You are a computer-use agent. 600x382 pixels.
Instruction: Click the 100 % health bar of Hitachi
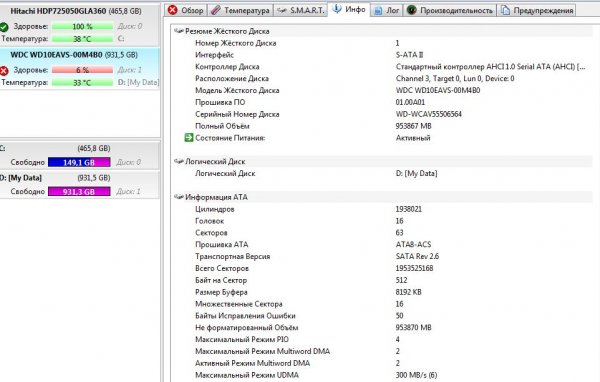pyautogui.click(x=82, y=26)
